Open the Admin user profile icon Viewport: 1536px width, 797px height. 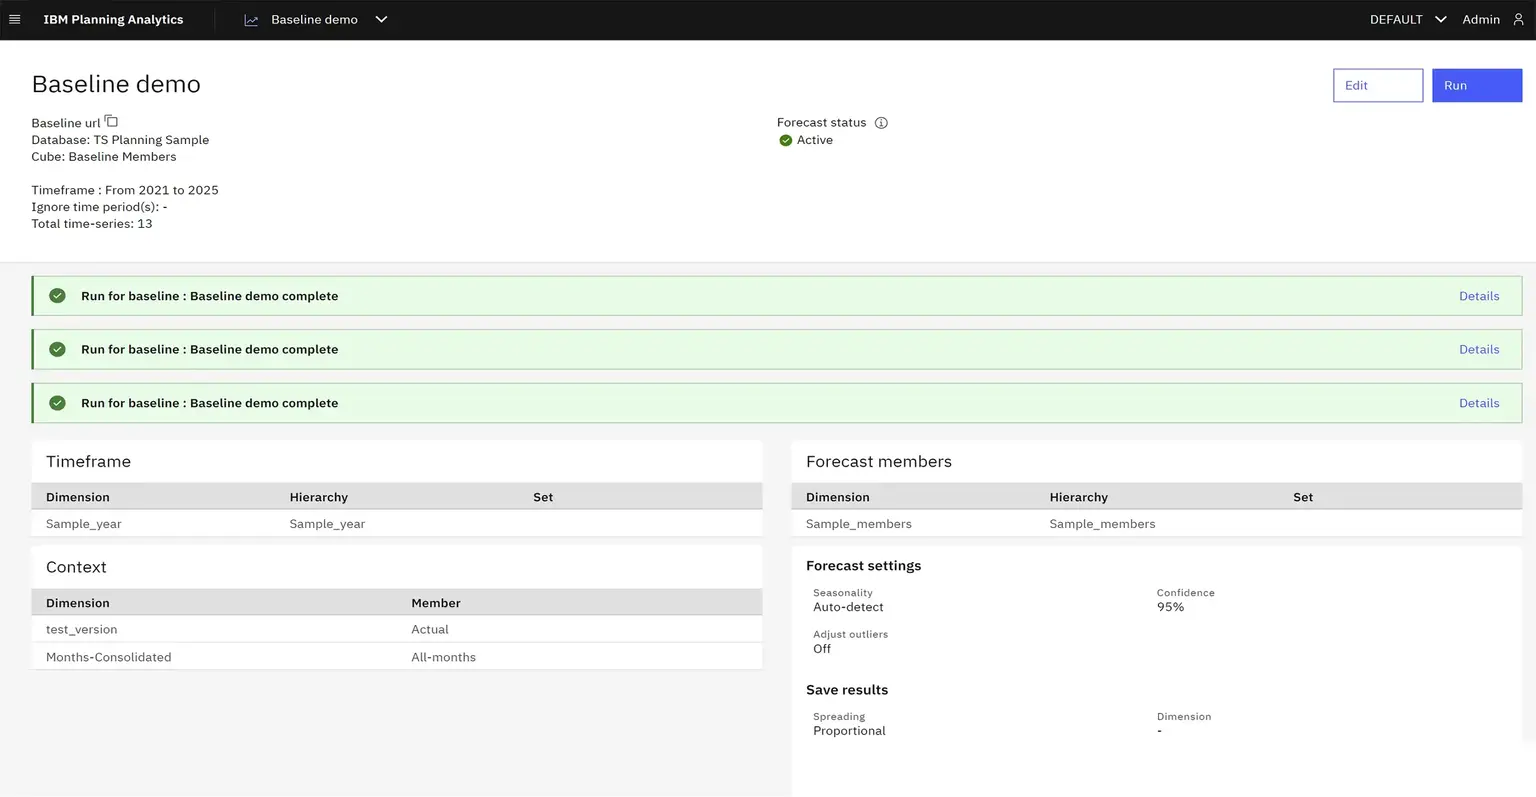click(1518, 19)
